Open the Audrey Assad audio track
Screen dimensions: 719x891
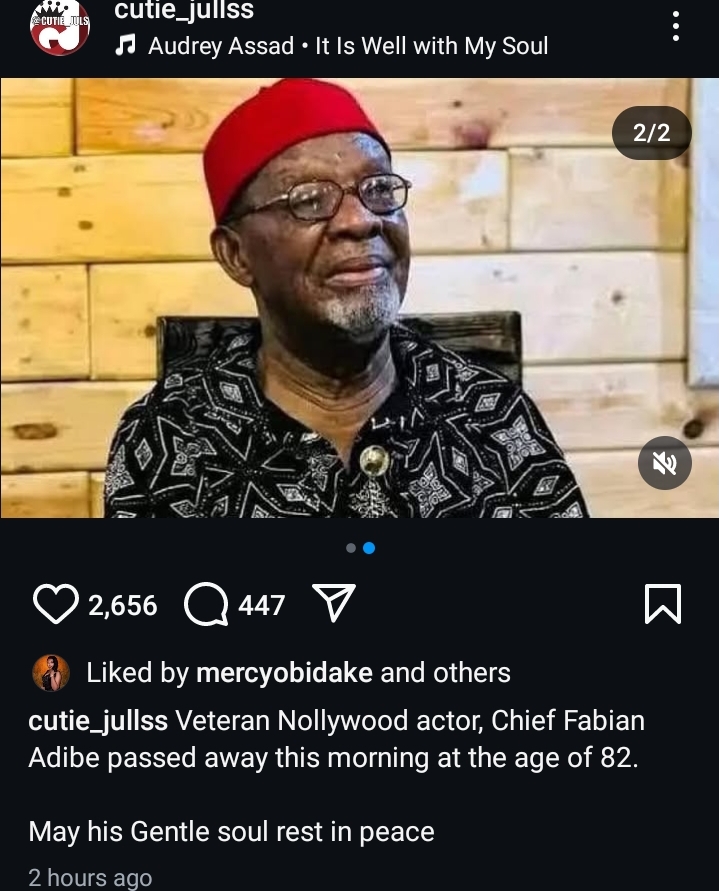348,46
